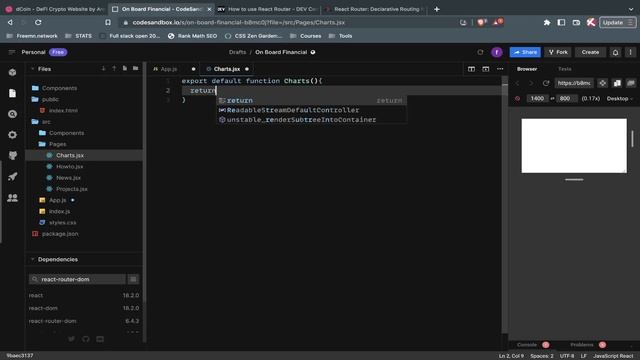
Task: Open the CodeSandbox explorer cube icon
Action: point(12,73)
